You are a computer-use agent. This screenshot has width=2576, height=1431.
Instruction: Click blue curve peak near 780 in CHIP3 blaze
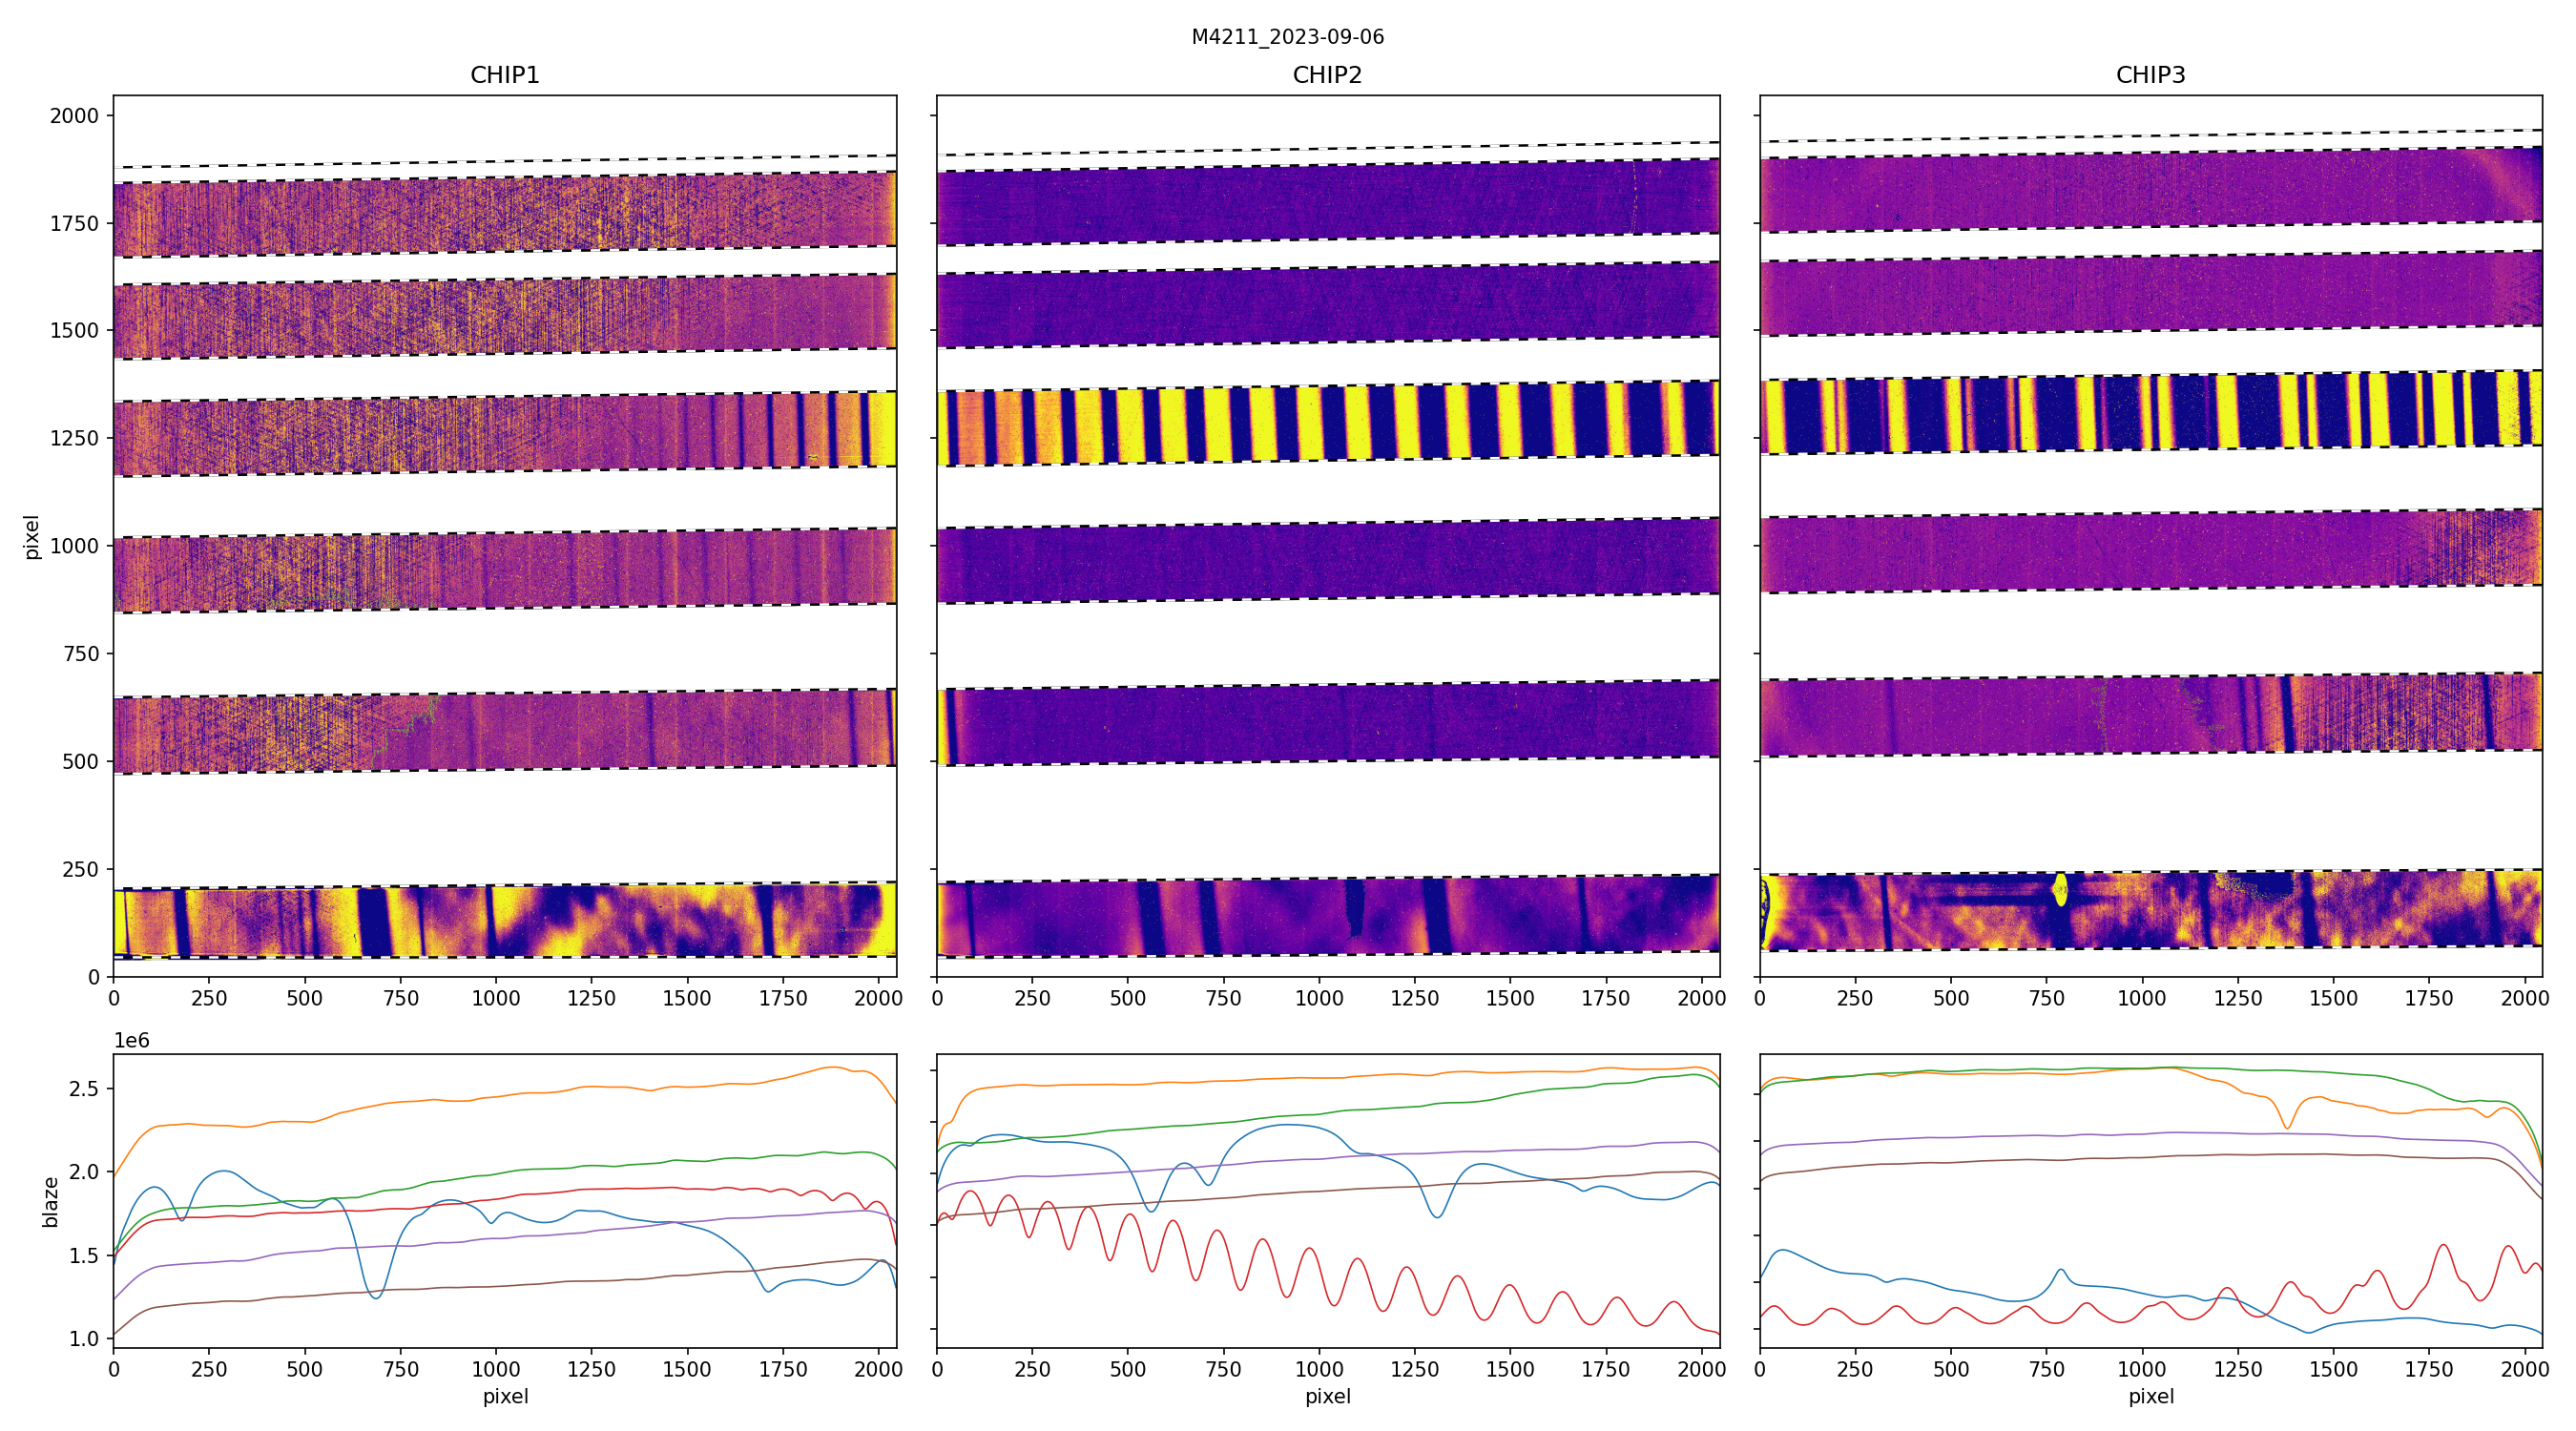point(2060,1271)
